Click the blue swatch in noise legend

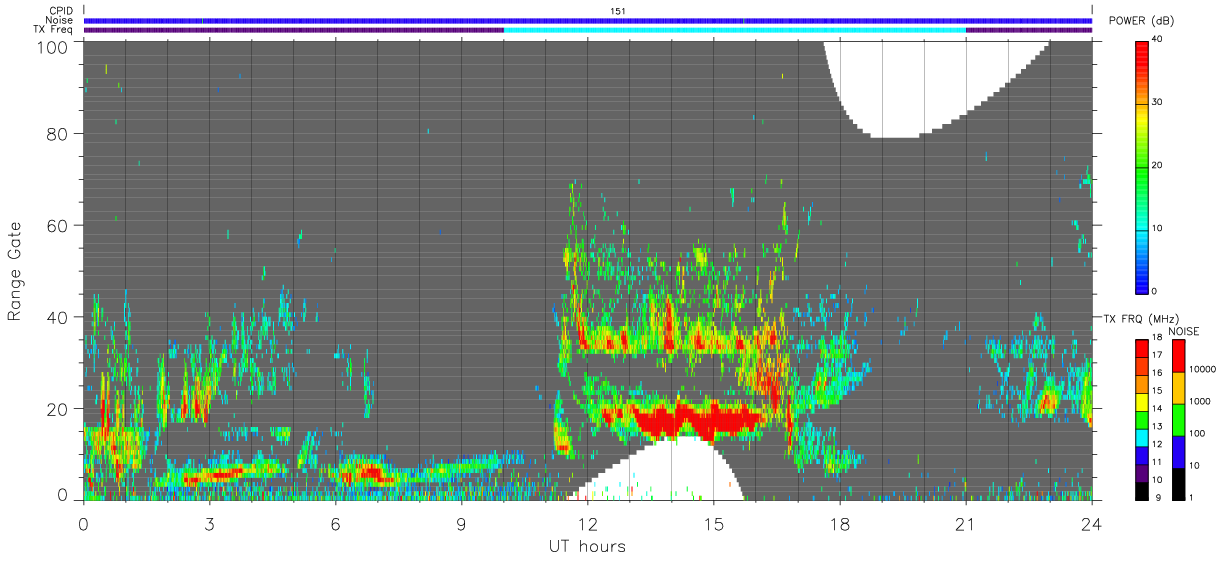pyautogui.click(x=1178, y=451)
